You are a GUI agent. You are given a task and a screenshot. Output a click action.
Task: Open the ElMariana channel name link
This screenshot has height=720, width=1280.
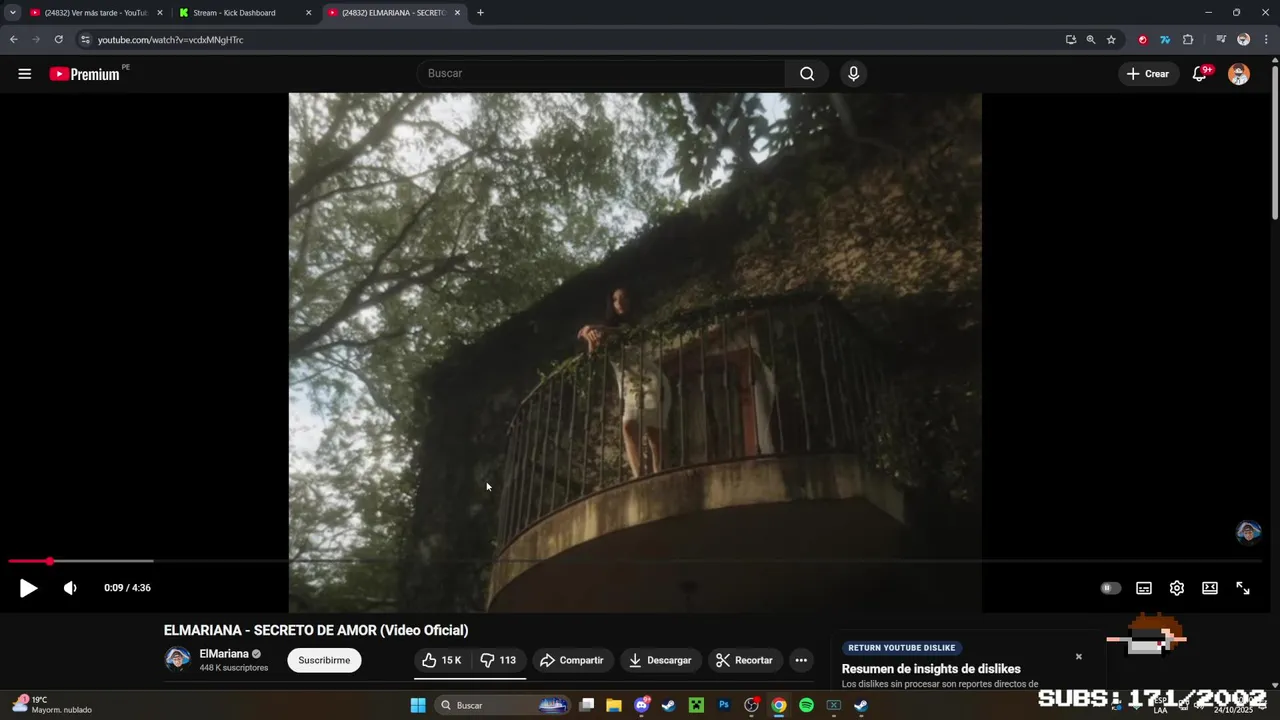[x=224, y=654]
